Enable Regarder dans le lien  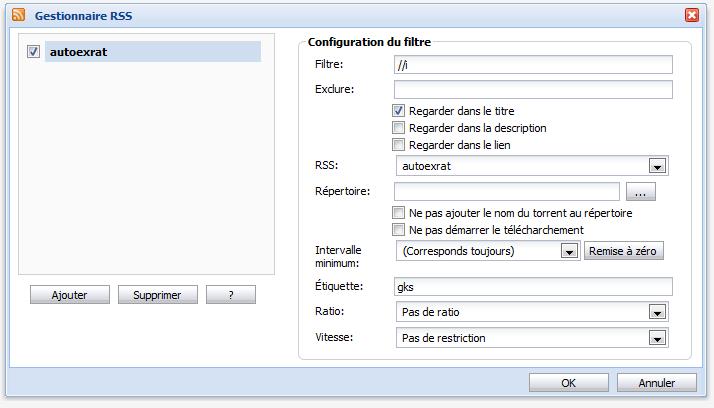(399, 145)
